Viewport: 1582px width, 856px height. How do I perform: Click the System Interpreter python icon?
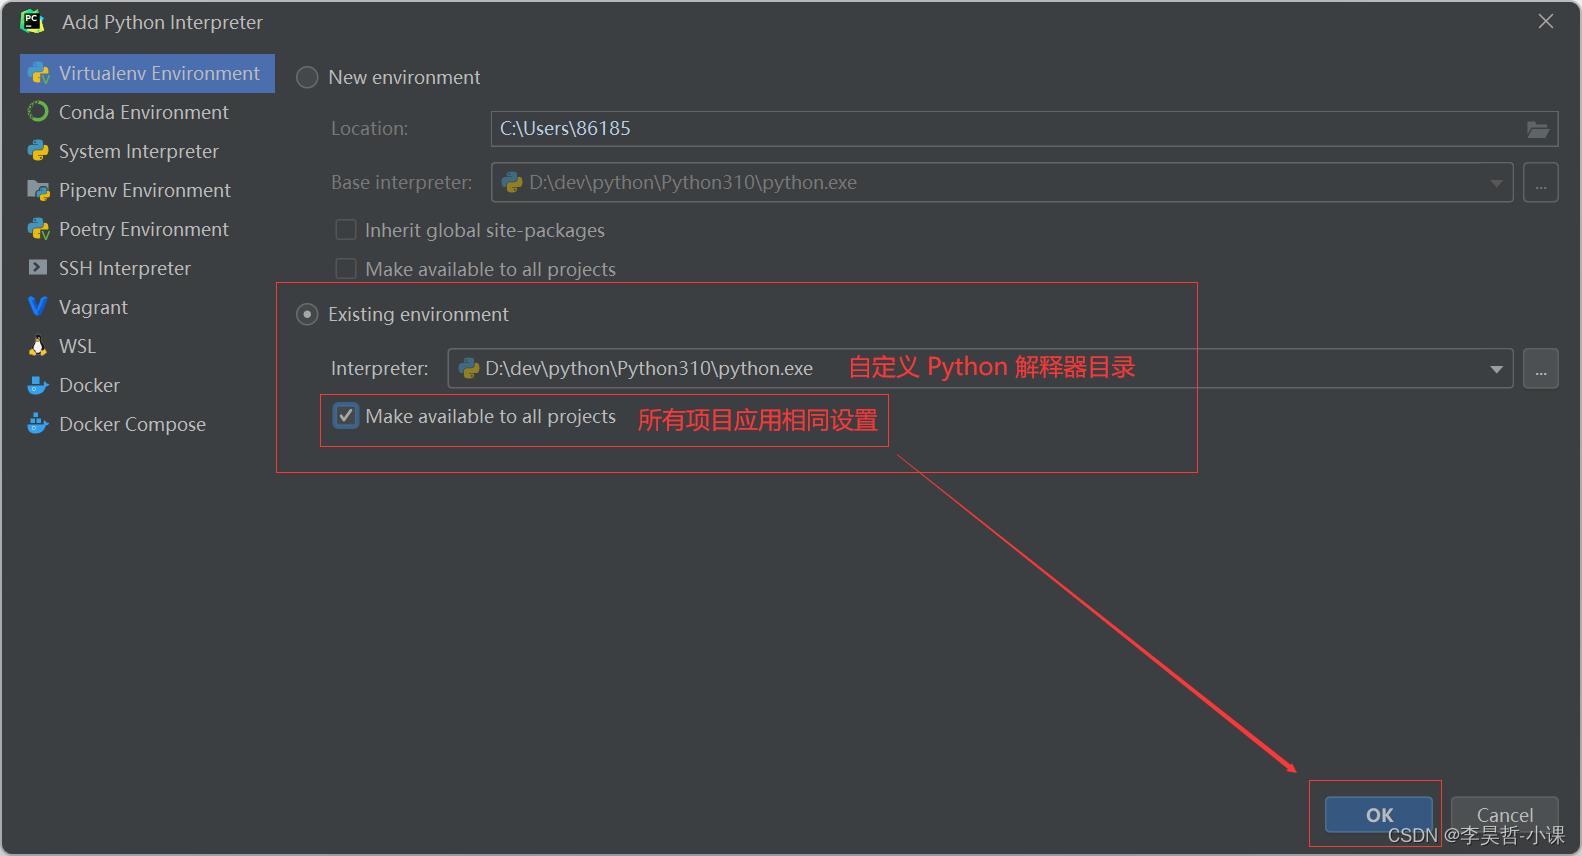(38, 151)
